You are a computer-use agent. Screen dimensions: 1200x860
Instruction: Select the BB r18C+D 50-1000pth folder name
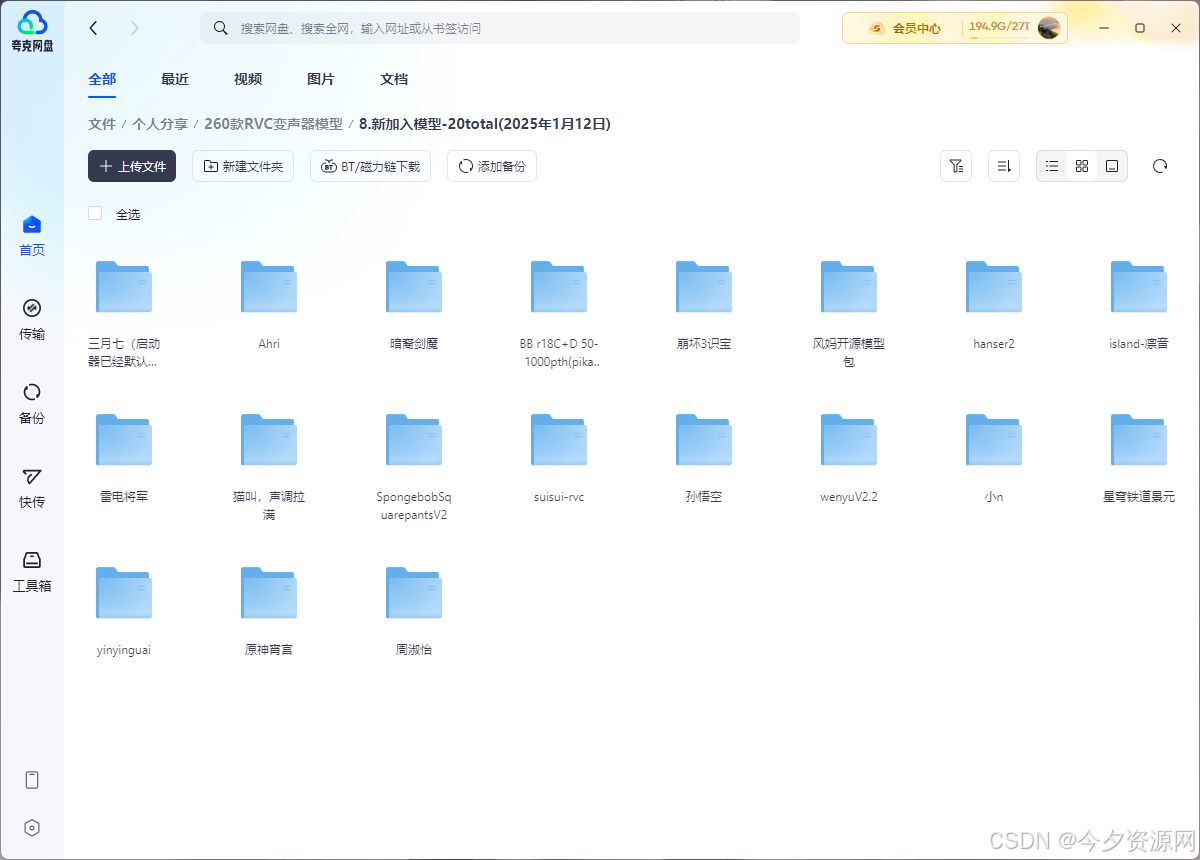559,352
